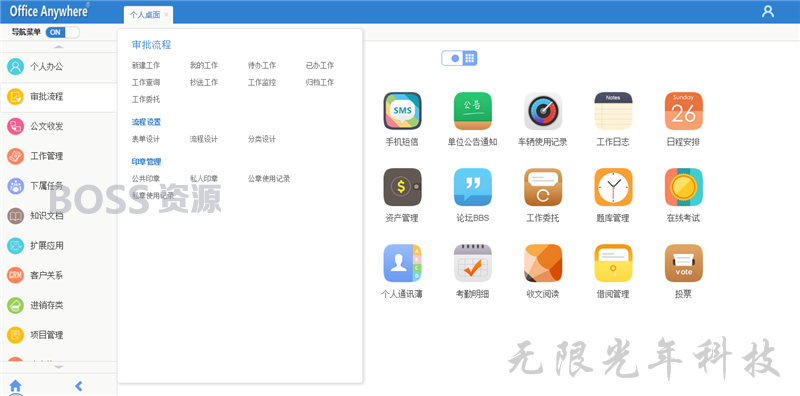
Task: Close the 个人桌面 tab
Action: pyautogui.click(x=166, y=15)
